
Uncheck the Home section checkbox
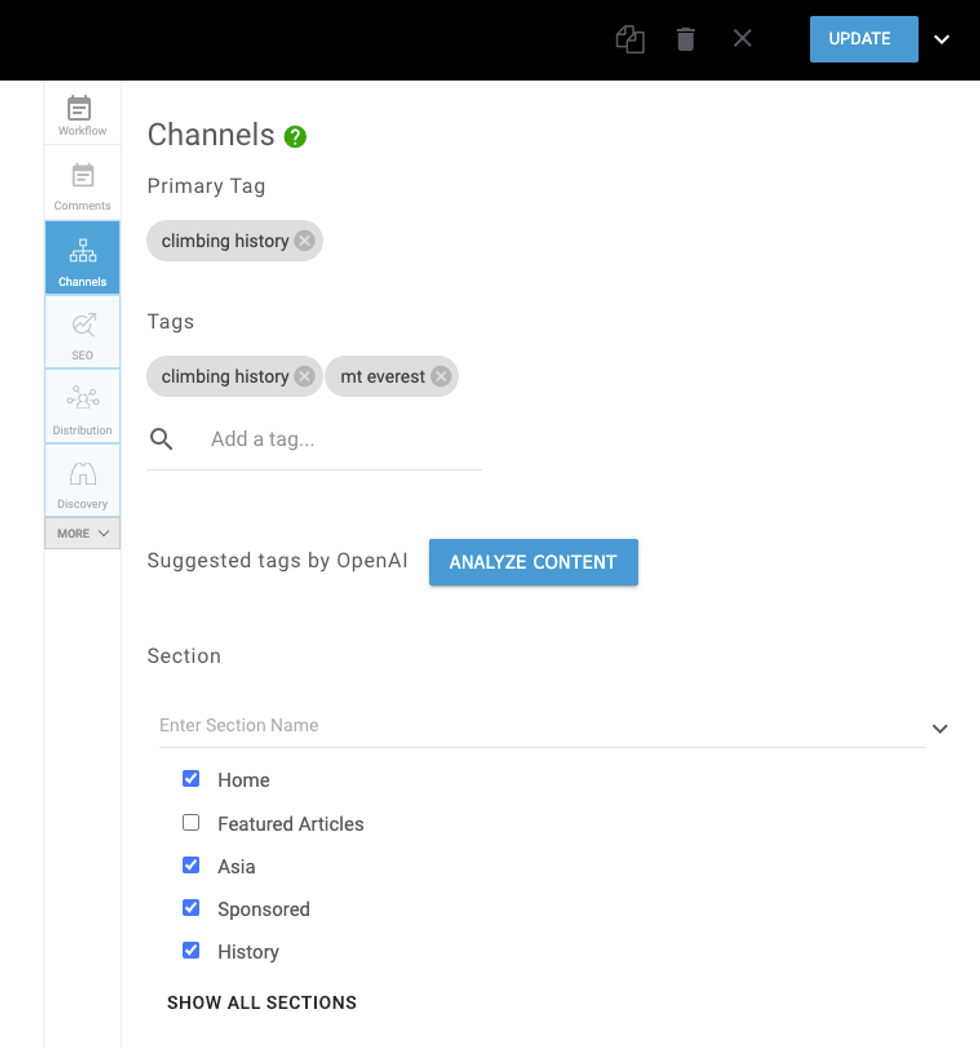click(191, 779)
